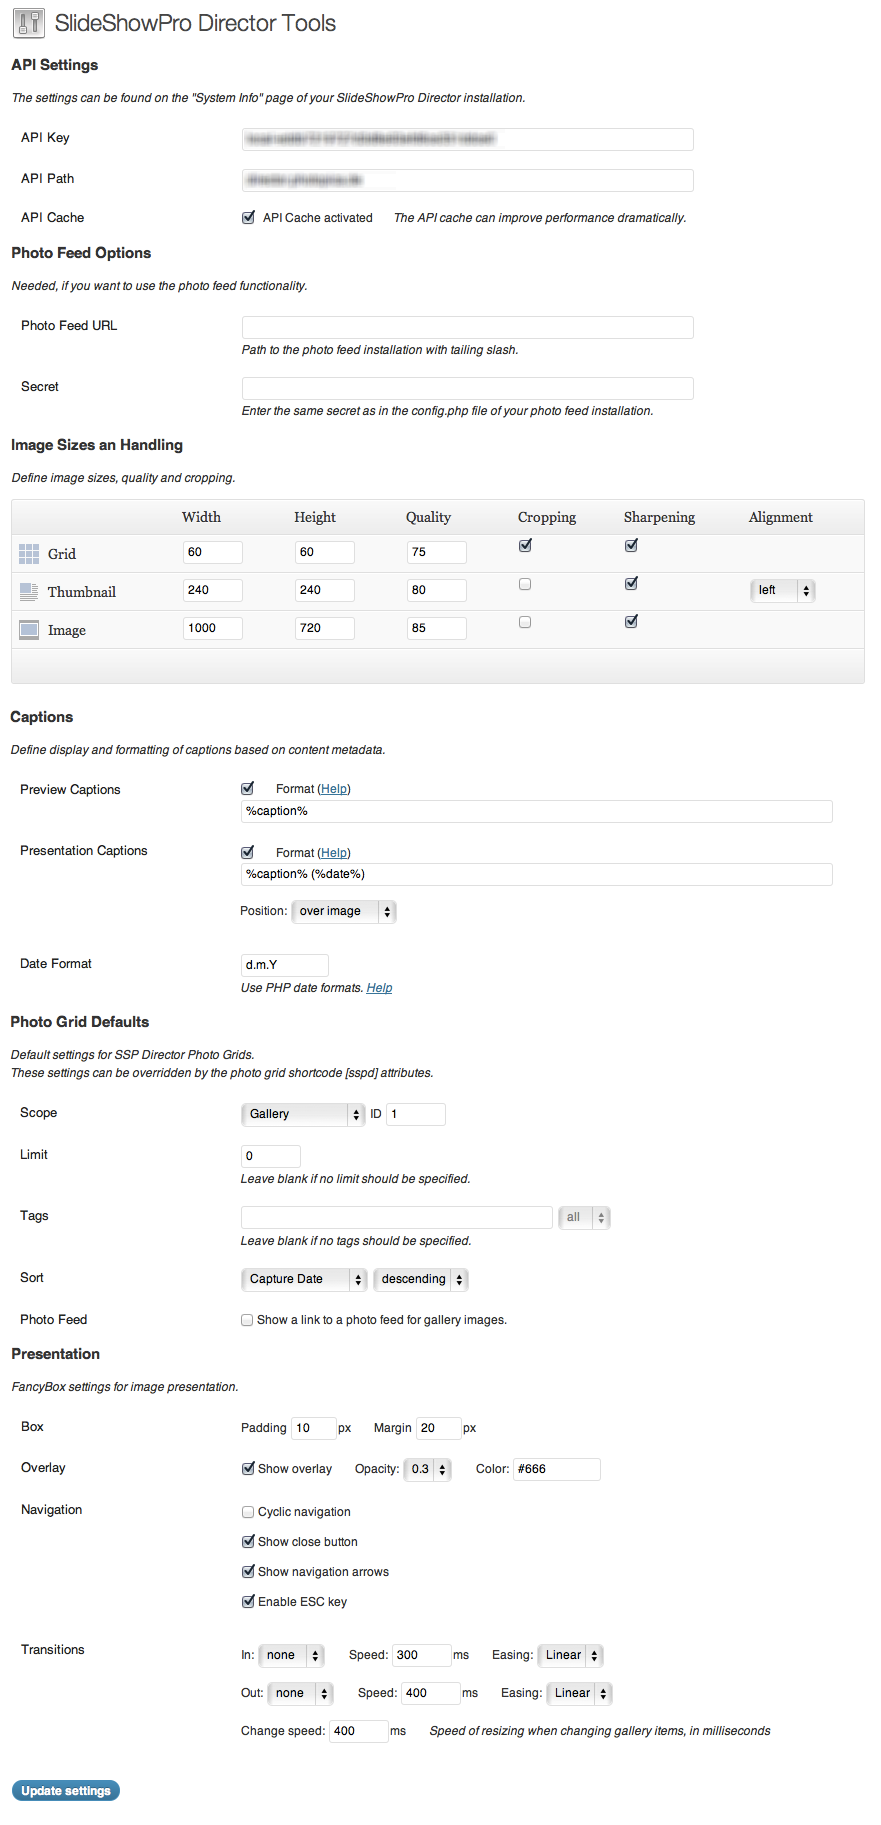The image size is (881, 1825).
Task: Open the Transitions Out dropdown
Action: (301, 1693)
